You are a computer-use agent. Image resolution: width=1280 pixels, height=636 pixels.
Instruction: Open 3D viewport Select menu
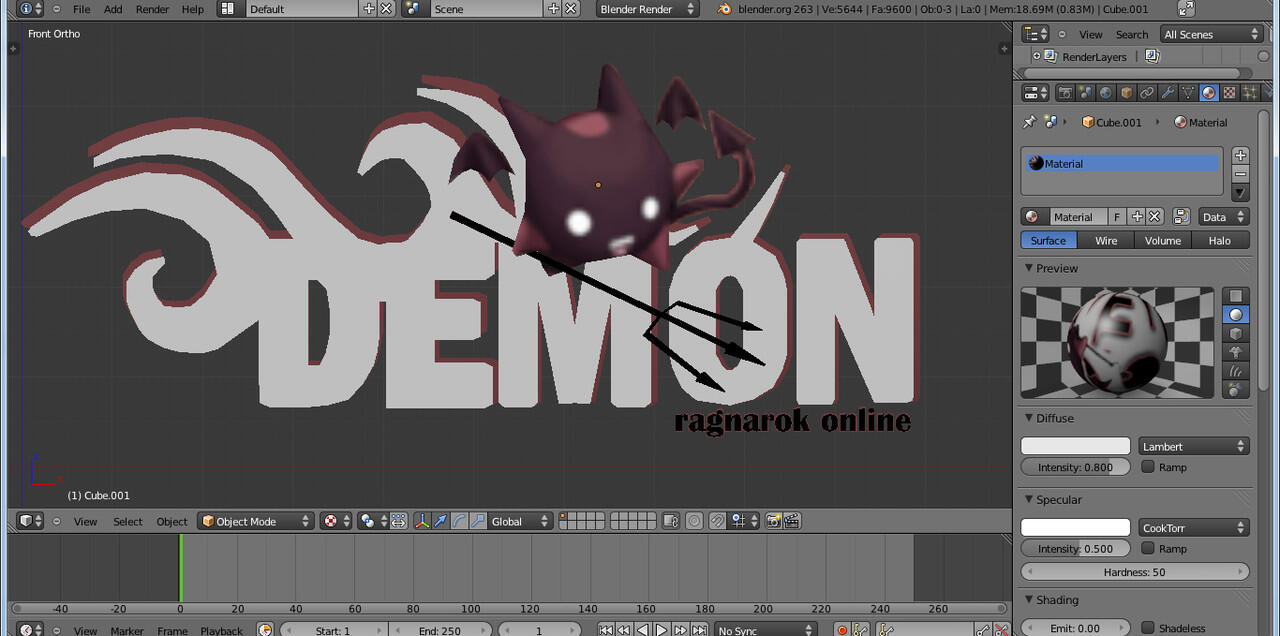[128, 521]
